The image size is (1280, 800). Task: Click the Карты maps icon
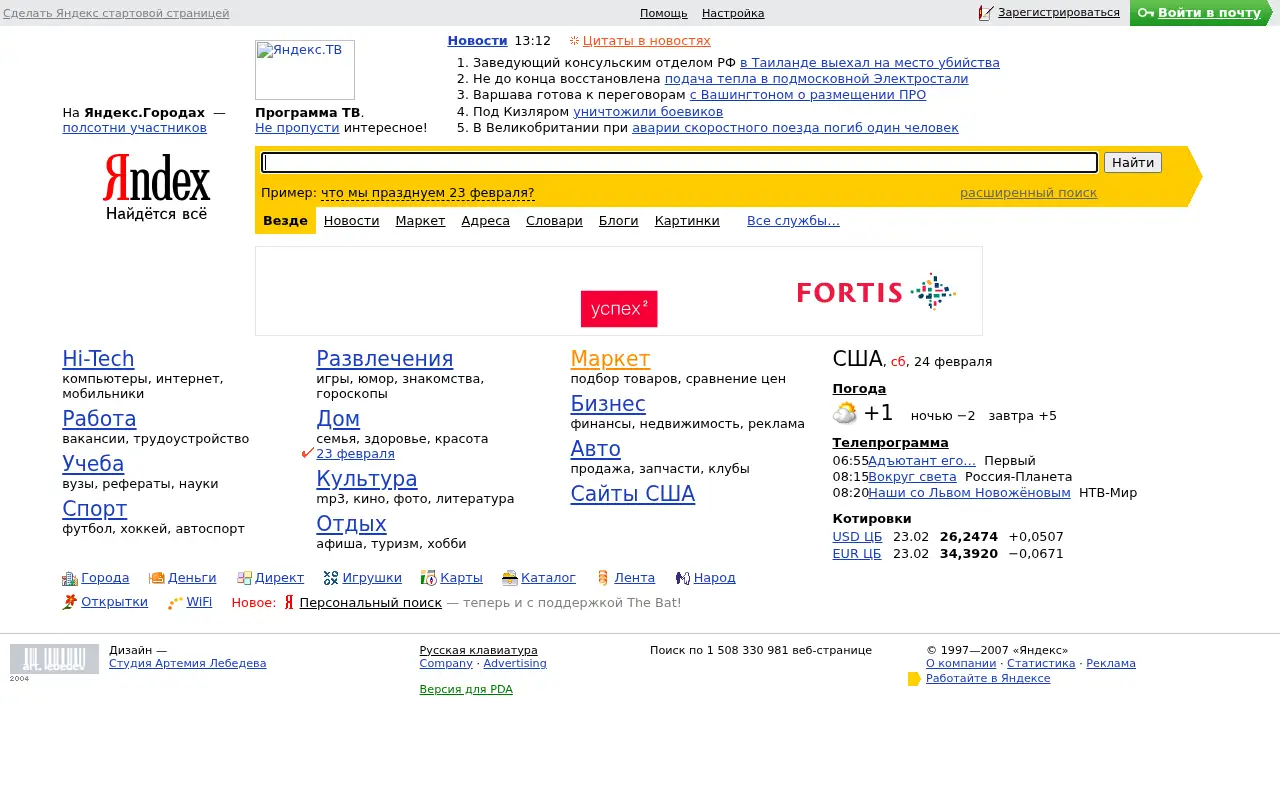tap(428, 578)
